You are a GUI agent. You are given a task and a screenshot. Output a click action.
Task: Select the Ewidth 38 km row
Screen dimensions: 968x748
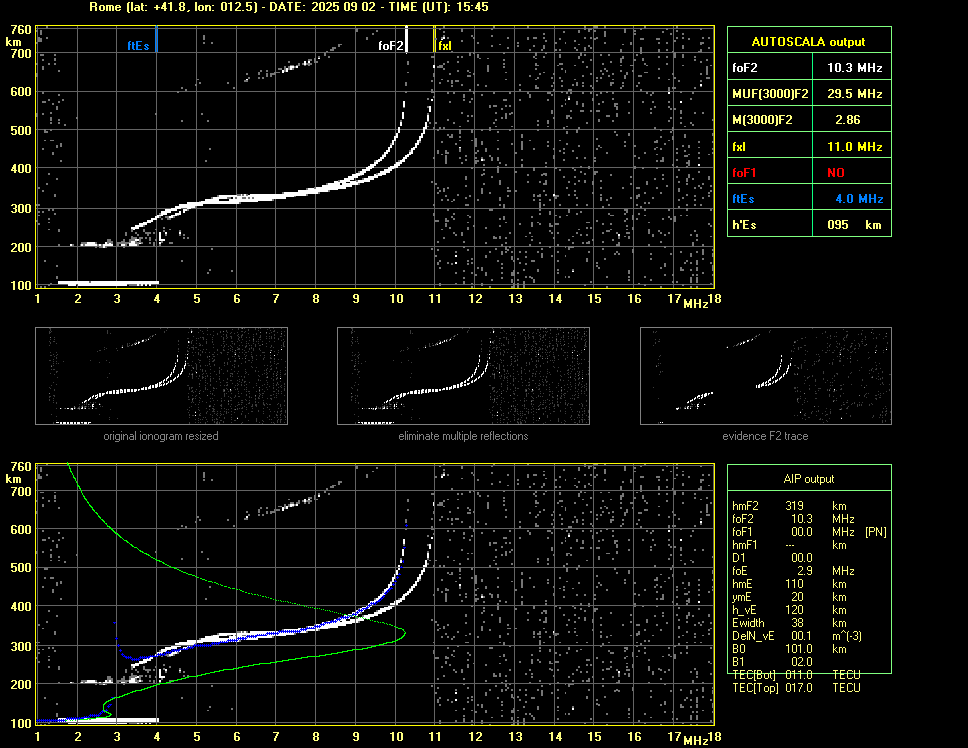point(789,623)
